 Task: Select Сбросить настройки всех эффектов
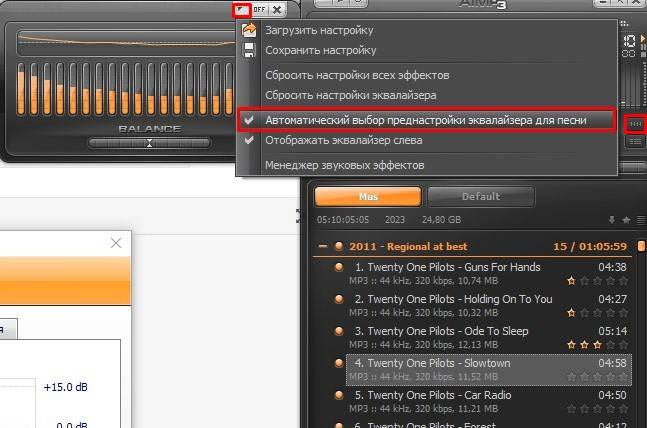[x=357, y=75]
